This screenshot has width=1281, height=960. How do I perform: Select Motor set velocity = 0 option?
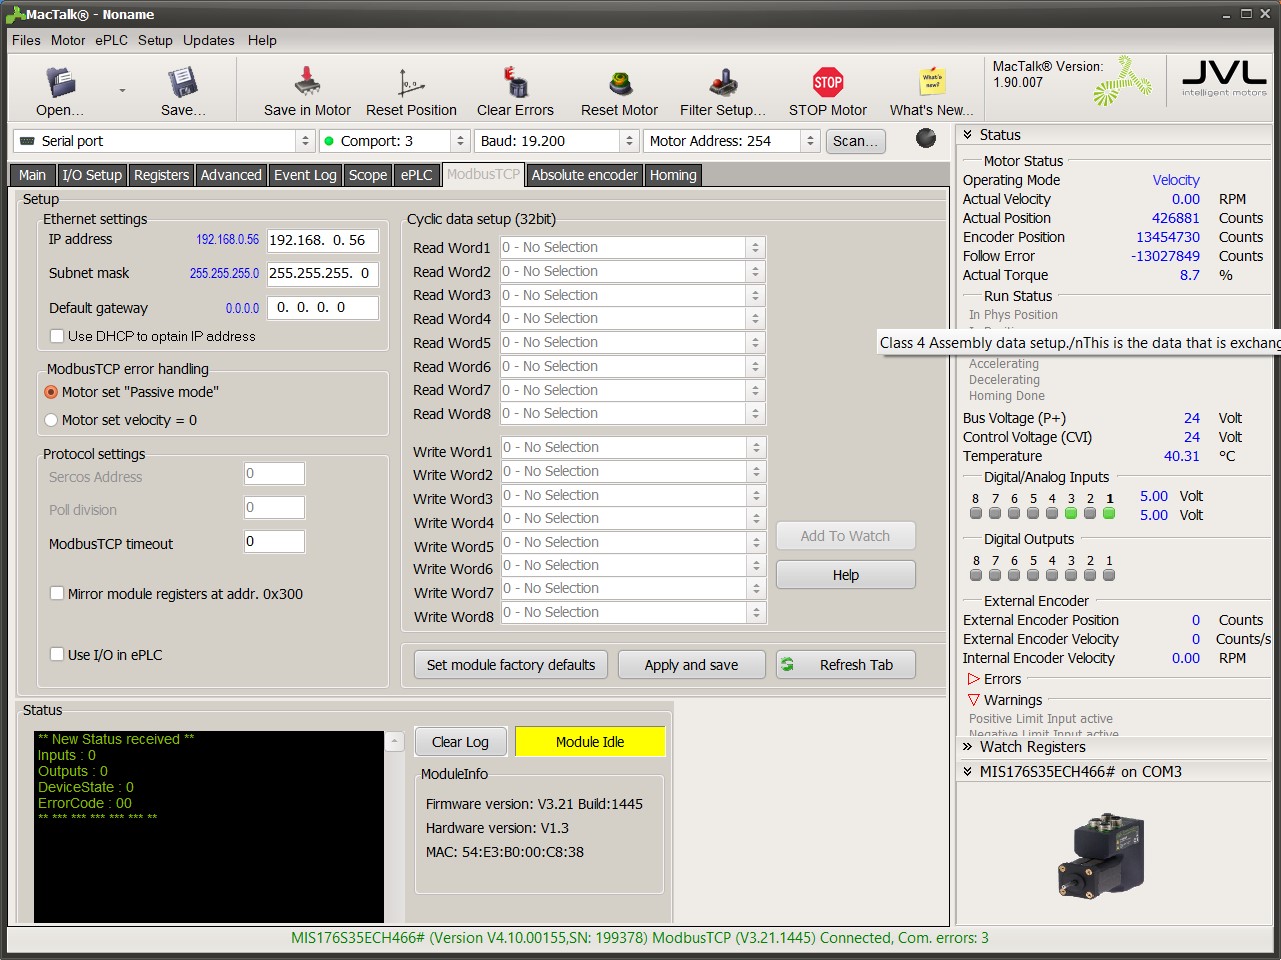click(x=51, y=420)
